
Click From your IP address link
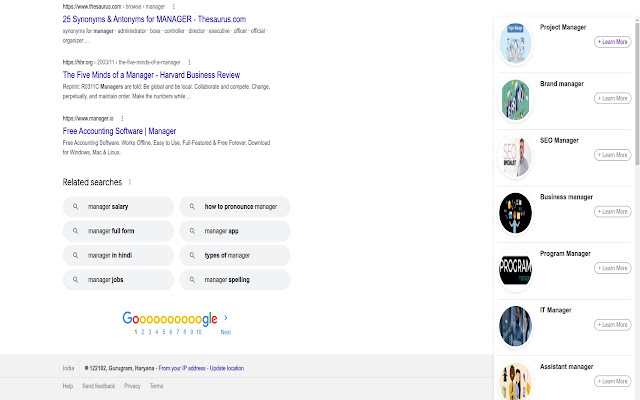182,368
